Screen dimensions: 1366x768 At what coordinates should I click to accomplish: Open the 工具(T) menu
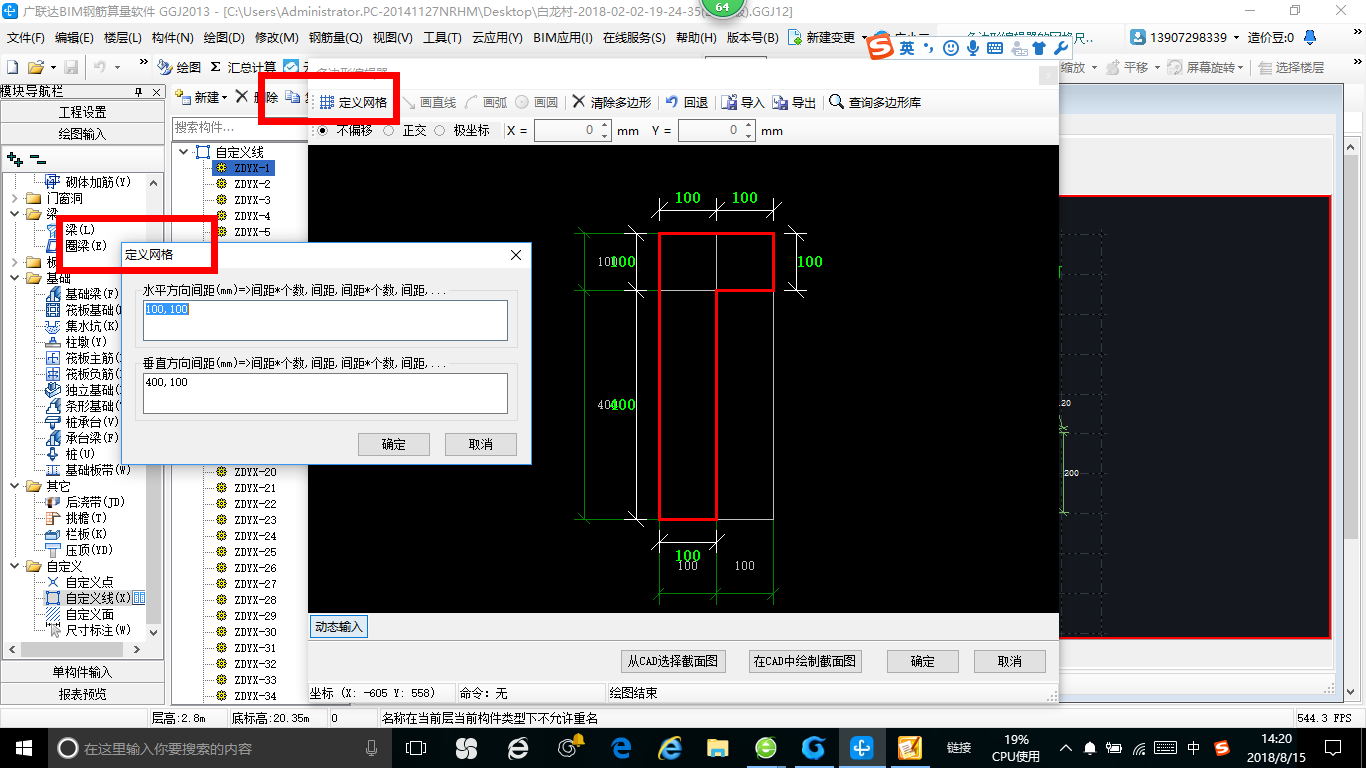(x=442, y=37)
